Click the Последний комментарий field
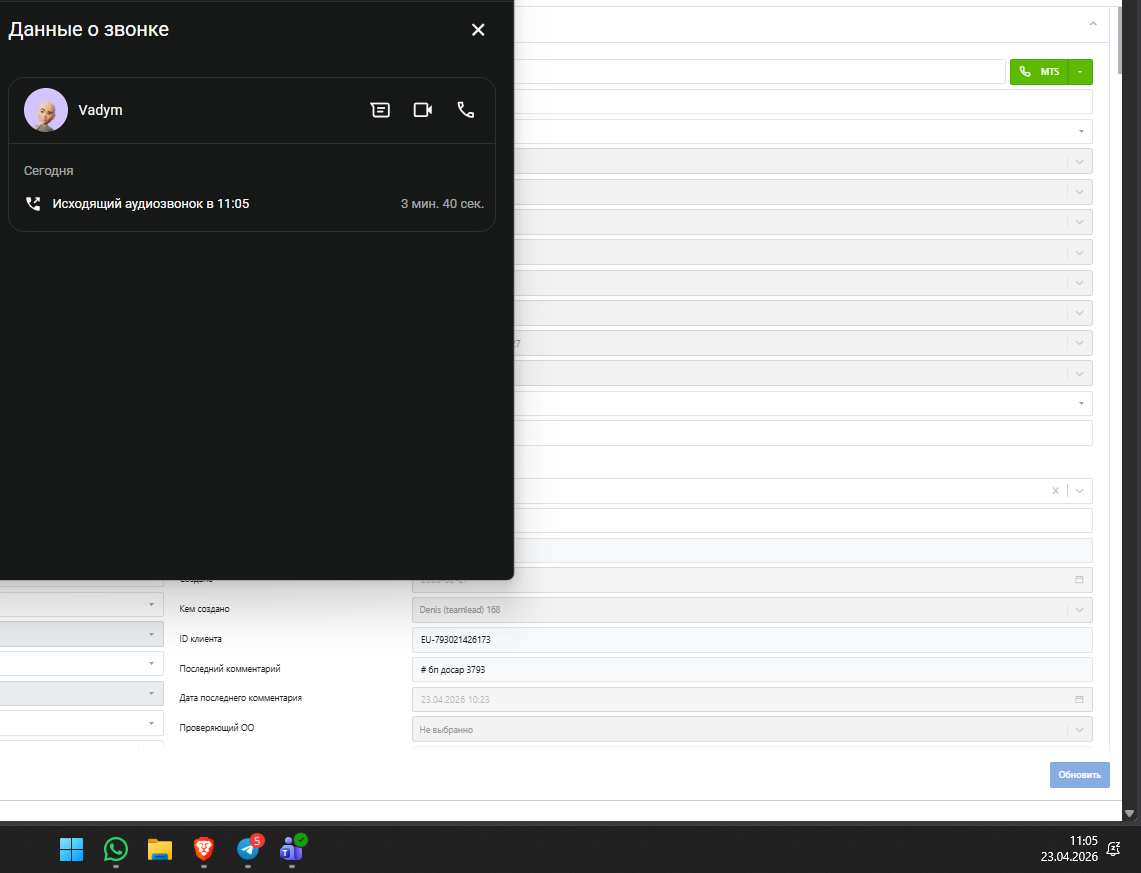This screenshot has height=873, width=1141. tap(752, 669)
